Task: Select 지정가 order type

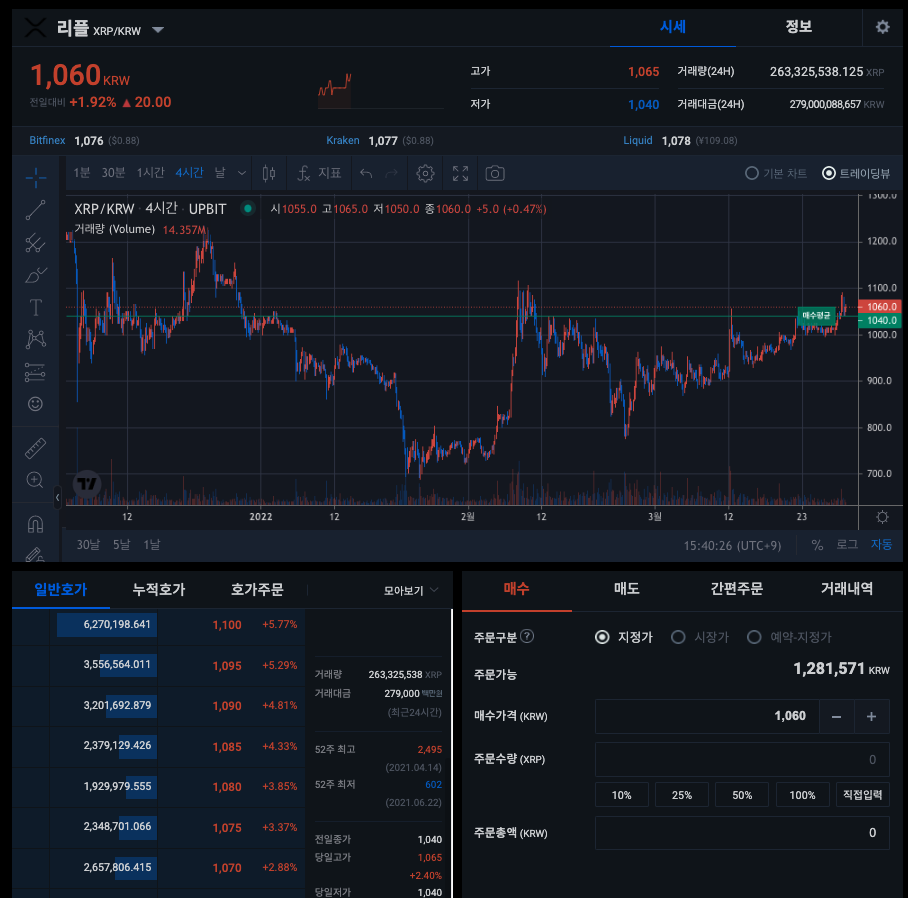Action: (x=624, y=637)
